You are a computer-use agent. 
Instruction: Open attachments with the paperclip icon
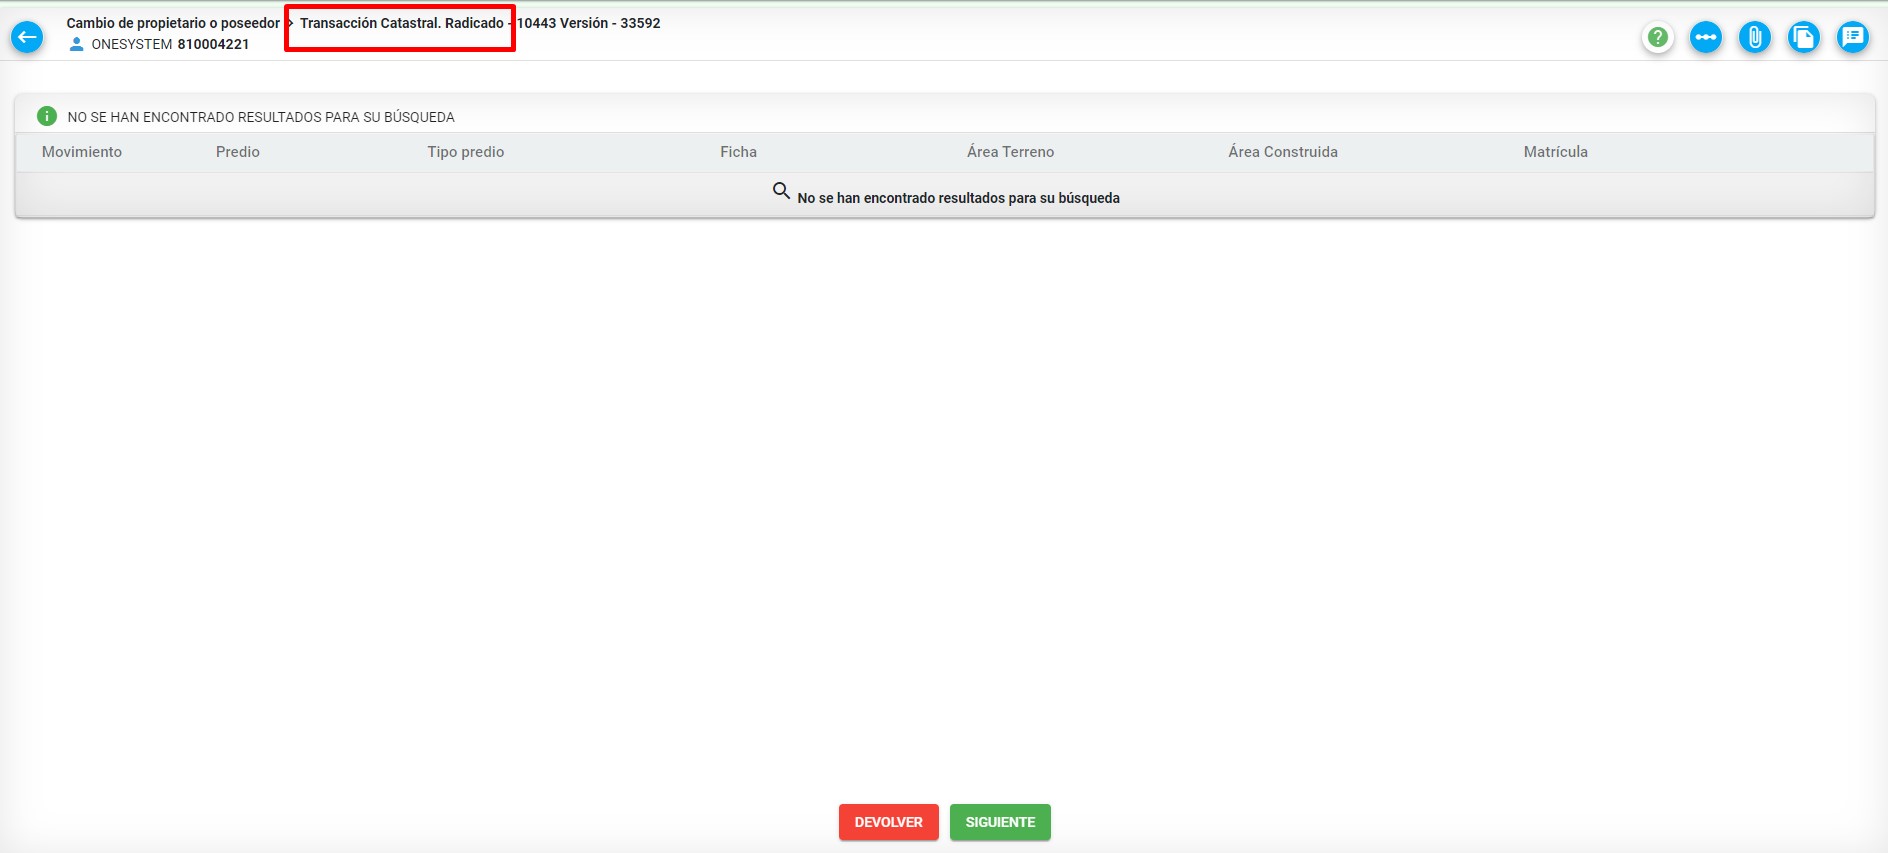pyautogui.click(x=1755, y=38)
